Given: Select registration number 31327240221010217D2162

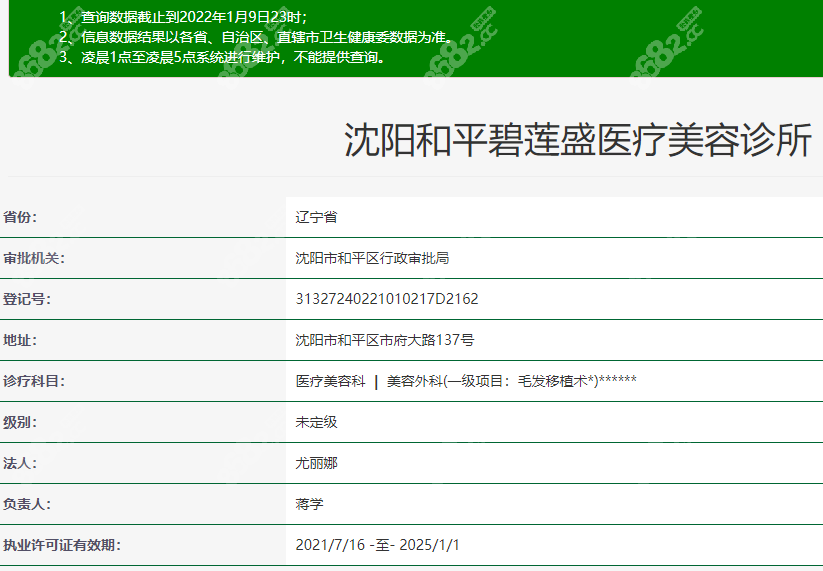Looking at the screenshot, I should [387, 299].
